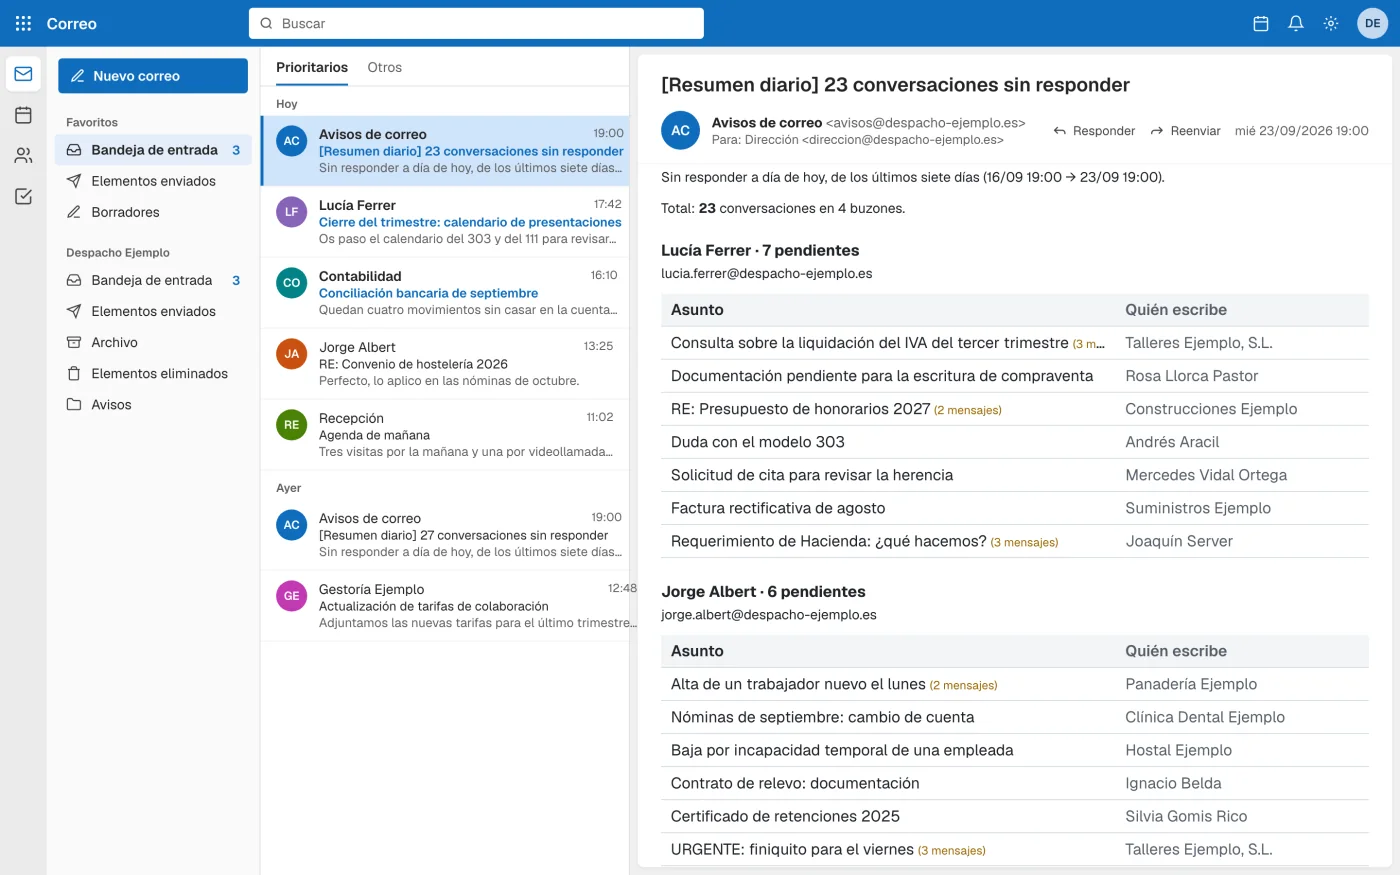The width and height of the screenshot is (1400, 875).
Task: Open the Mail icon in left rail
Action: (x=23, y=74)
